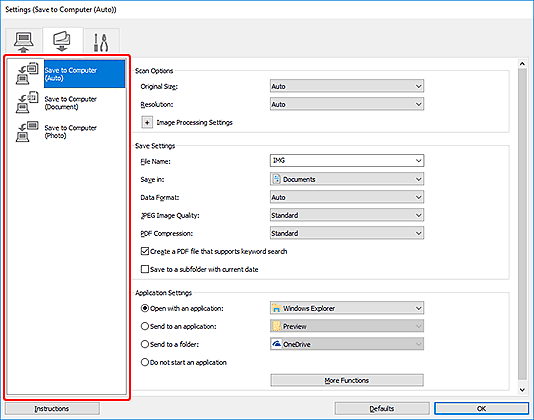Open the scan-from-operation-panel tab icon
The height and width of the screenshot is (420, 534).
pyautogui.click(x=62, y=41)
